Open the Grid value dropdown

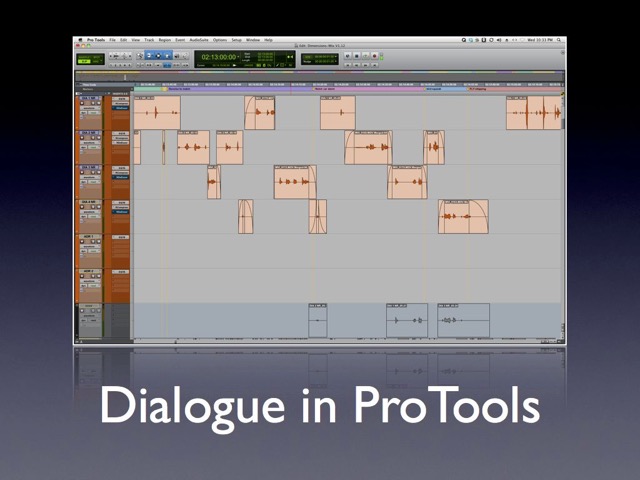pyautogui.click(x=336, y=57)
